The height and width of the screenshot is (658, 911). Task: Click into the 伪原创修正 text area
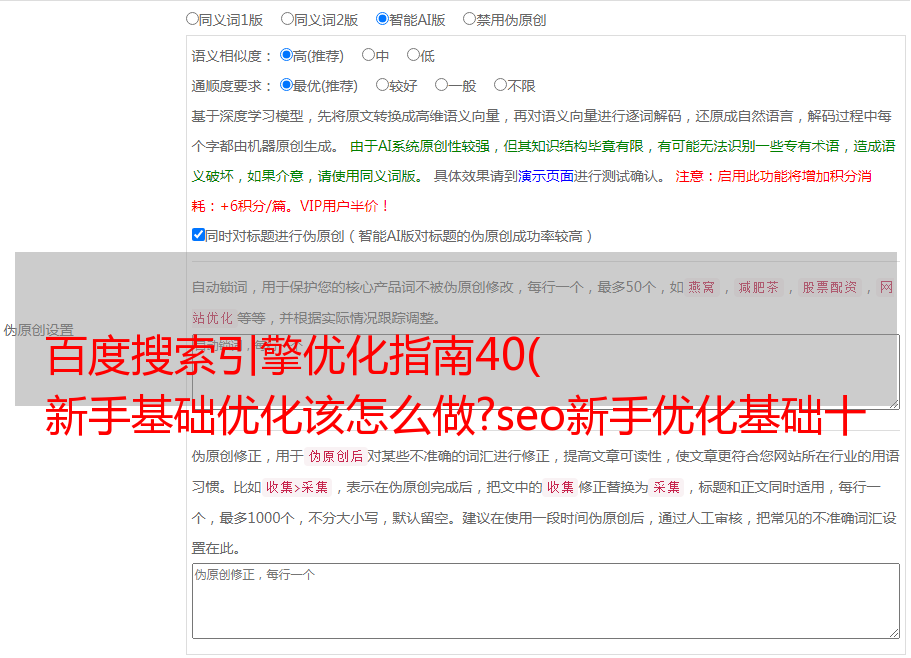click(x=546, y=601)
